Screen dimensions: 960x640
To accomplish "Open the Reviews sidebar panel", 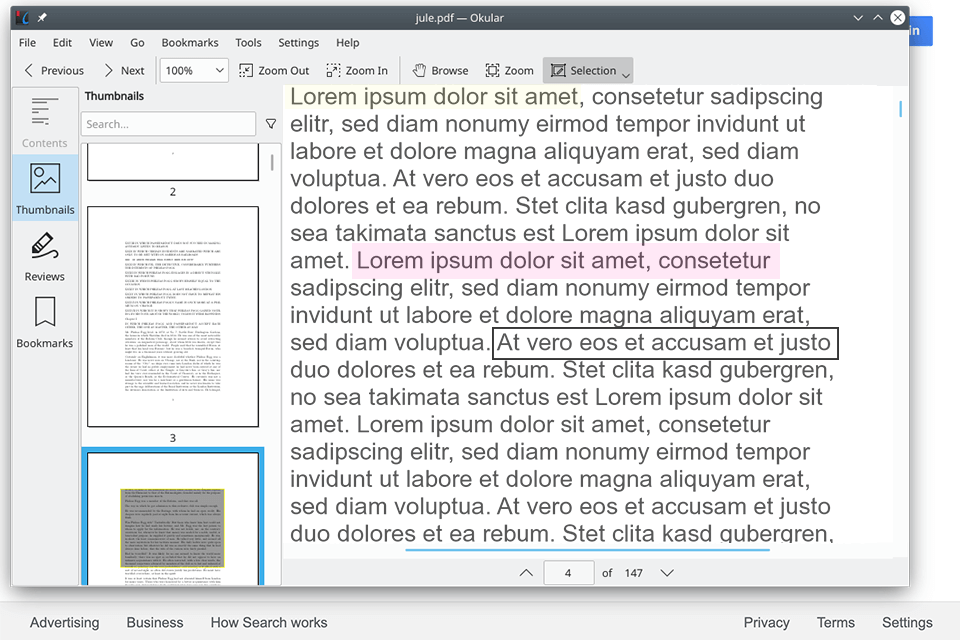I will (x=44, y=255).
